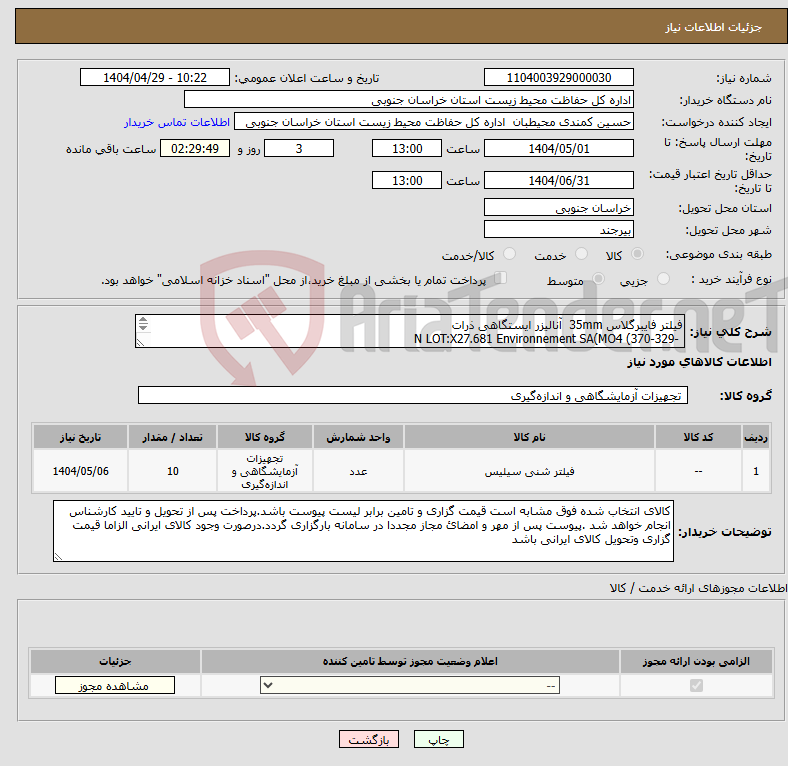Click the چاپ print button
Screen dimensions: 788x766
[x=438, y=739]
